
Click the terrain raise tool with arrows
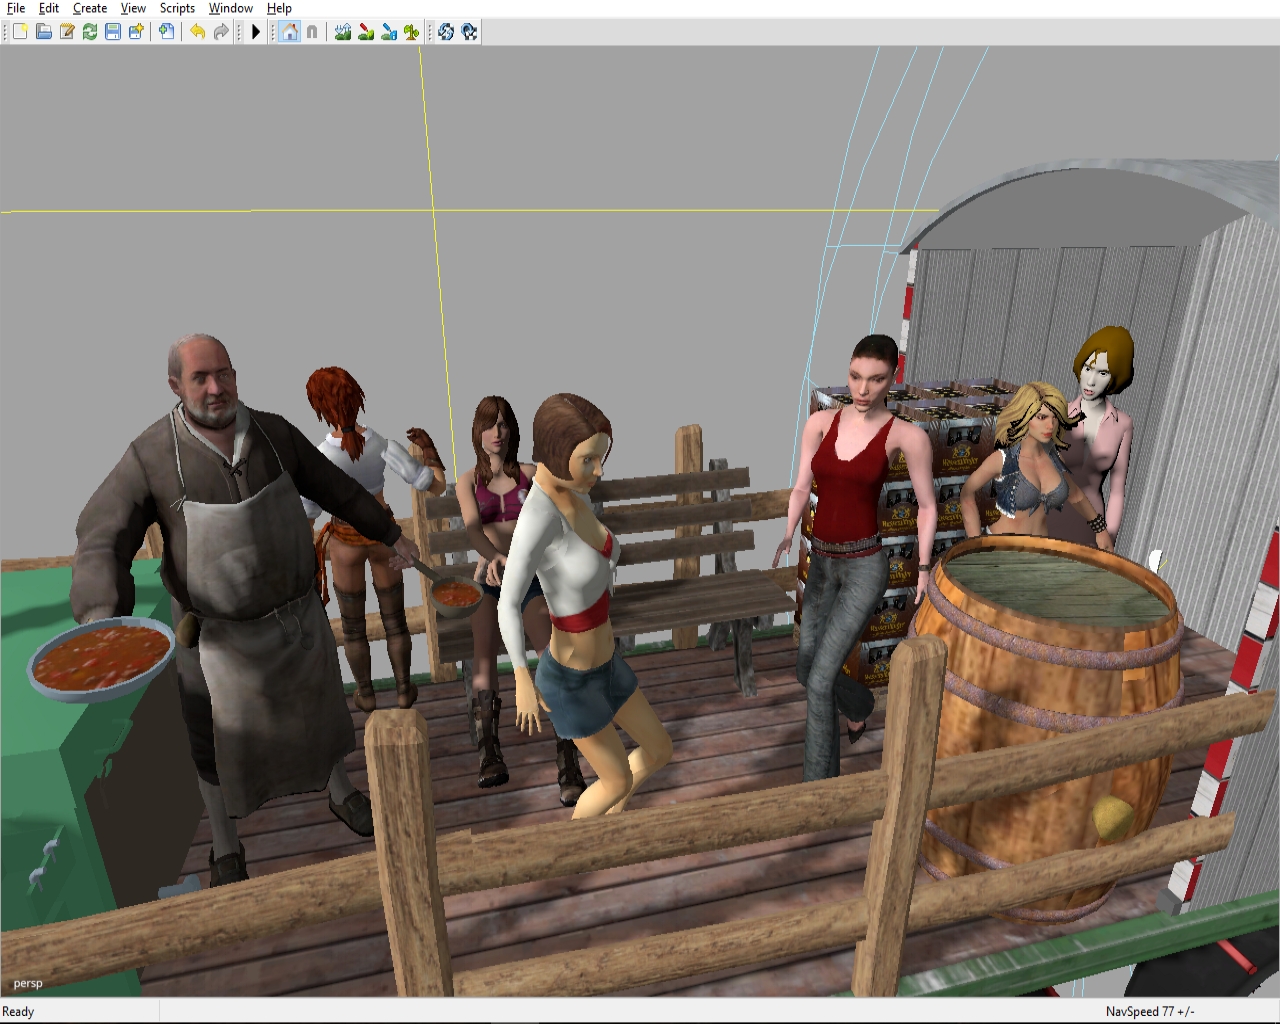[343, 32]
